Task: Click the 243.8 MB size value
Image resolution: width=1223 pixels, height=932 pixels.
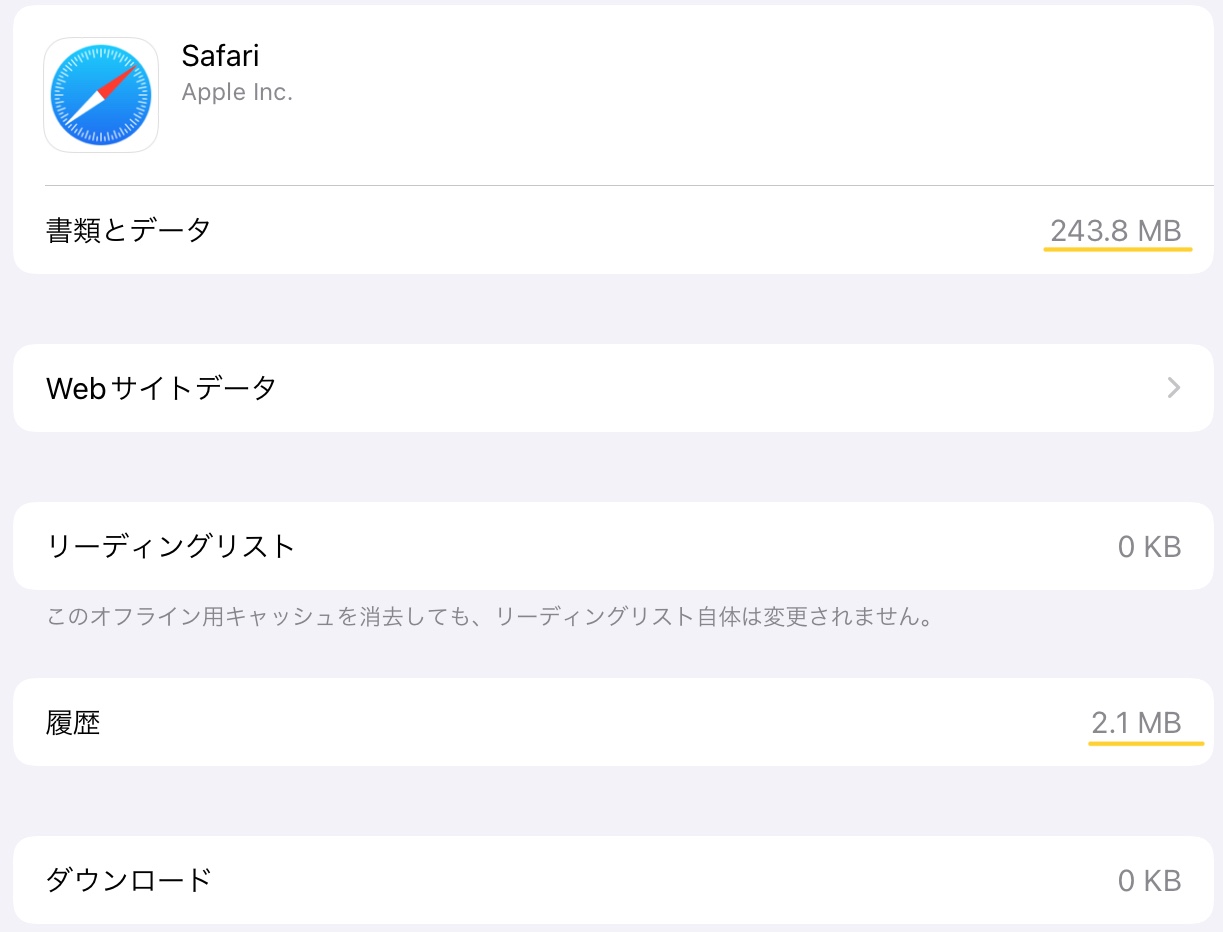Action: pyautogui.click(x=1115, y=231)
